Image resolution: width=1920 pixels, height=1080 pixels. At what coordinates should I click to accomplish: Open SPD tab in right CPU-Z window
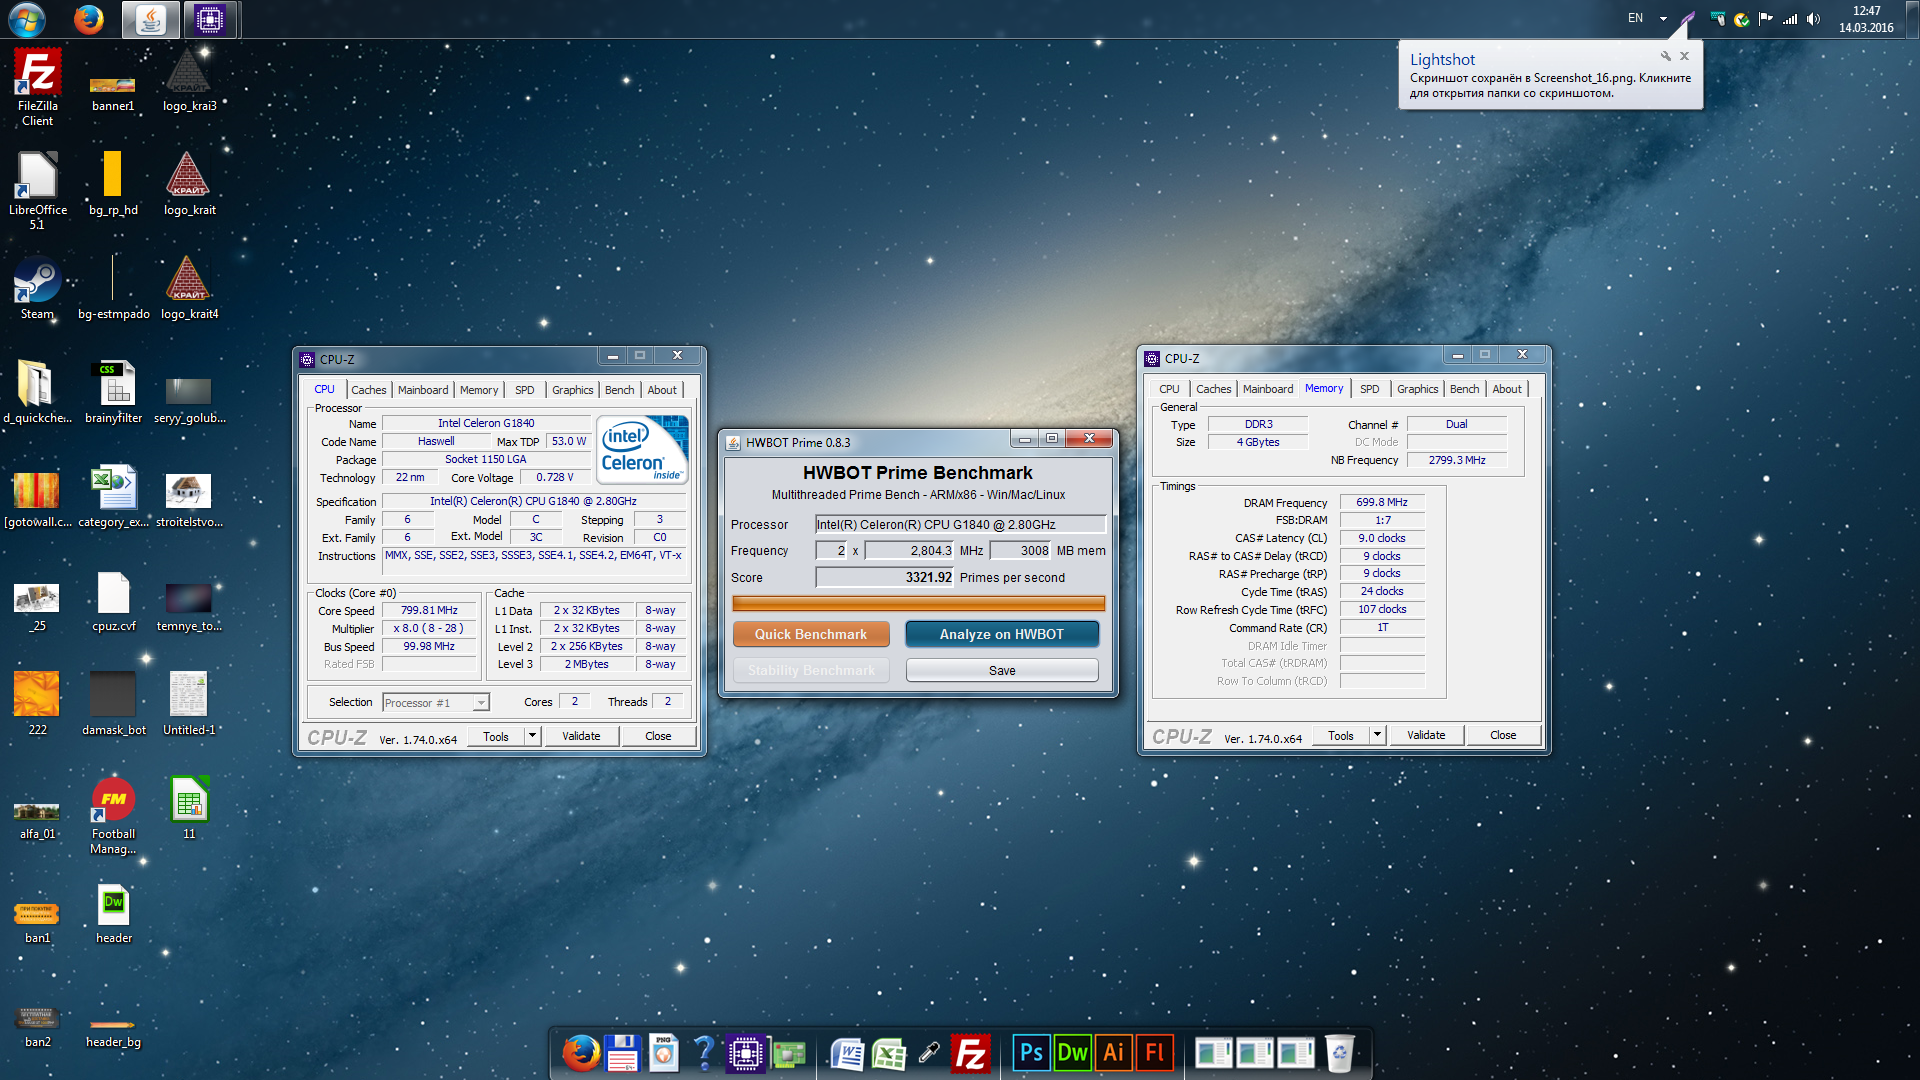[x=1370, y=389]
